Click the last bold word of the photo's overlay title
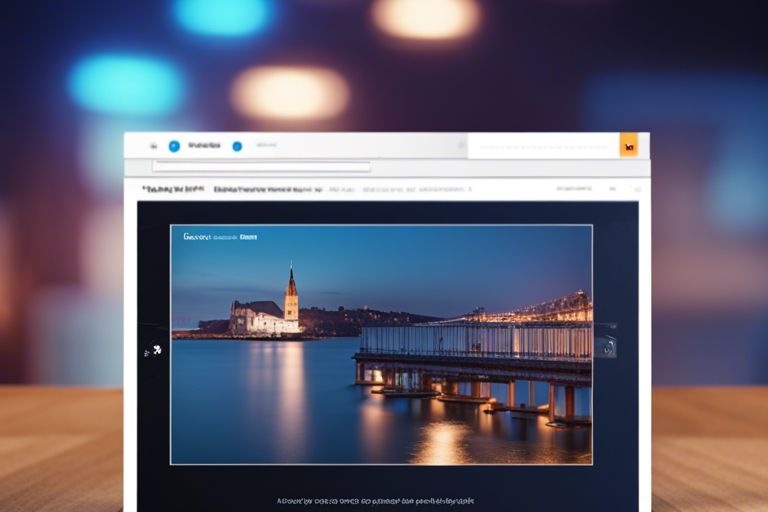Screen dimensions: 768x512 coord(248,238)
